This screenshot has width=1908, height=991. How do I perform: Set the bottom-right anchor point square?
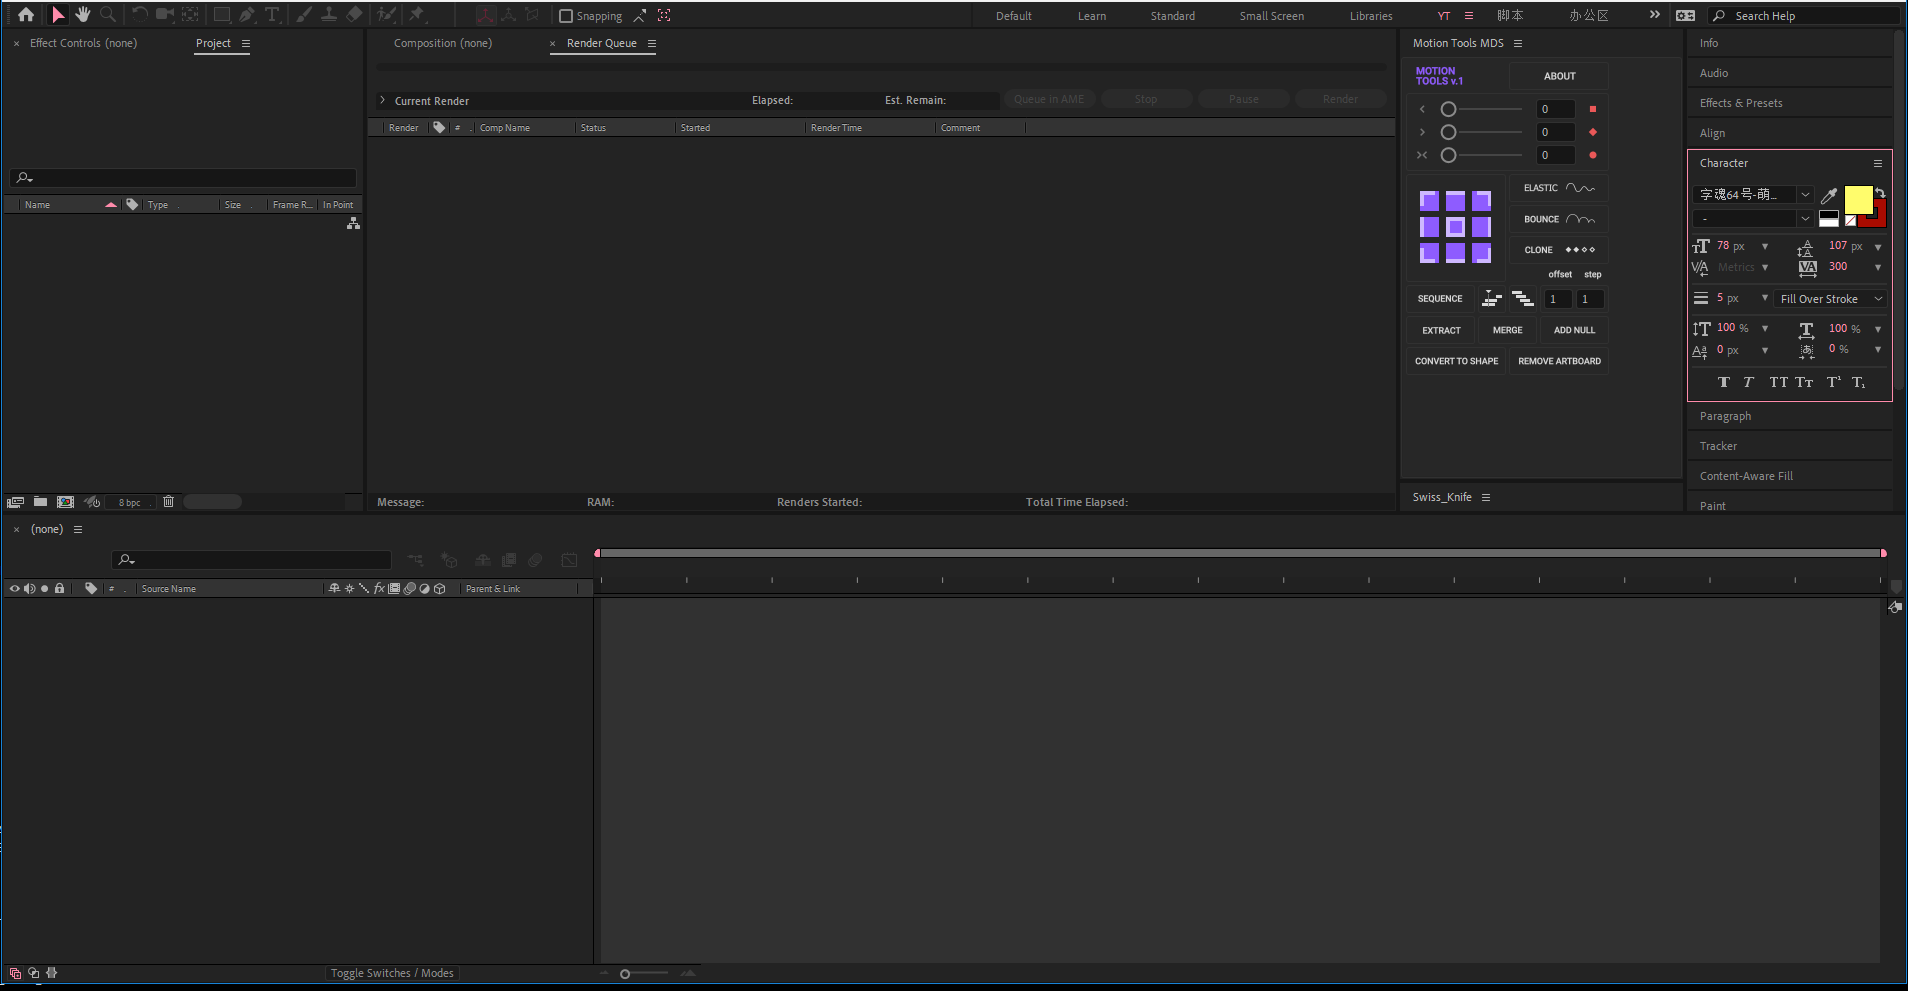(1481, 253)
